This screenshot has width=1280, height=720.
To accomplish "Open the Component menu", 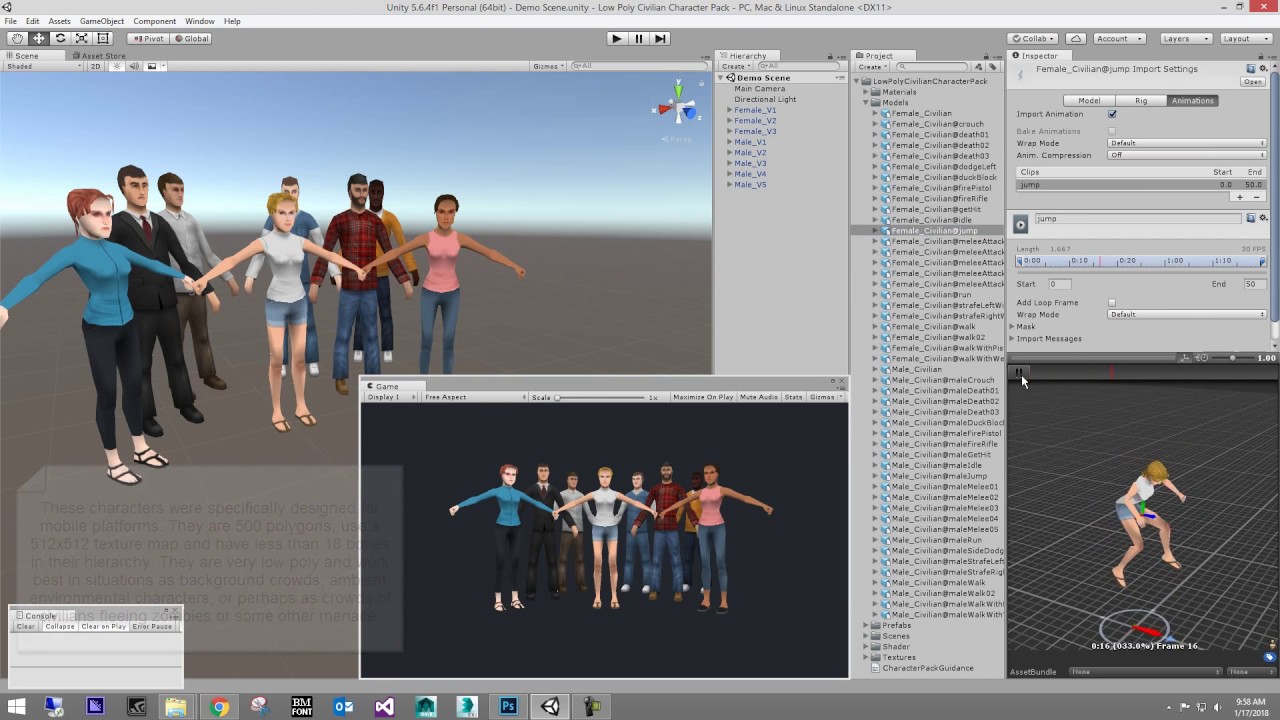I will pyautogui.click(x=154, y=21).
